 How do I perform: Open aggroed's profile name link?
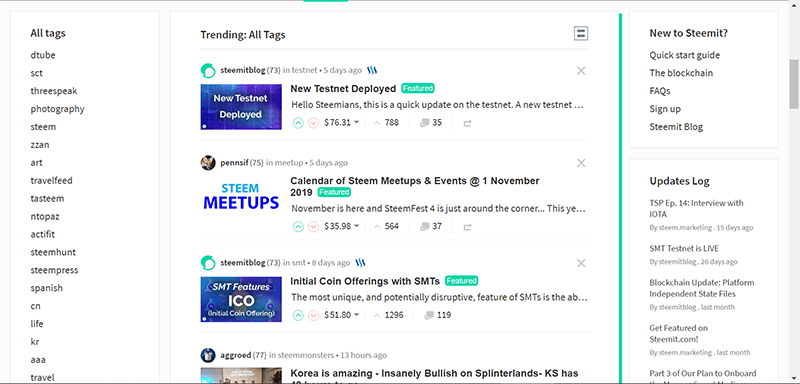(236, 355)
